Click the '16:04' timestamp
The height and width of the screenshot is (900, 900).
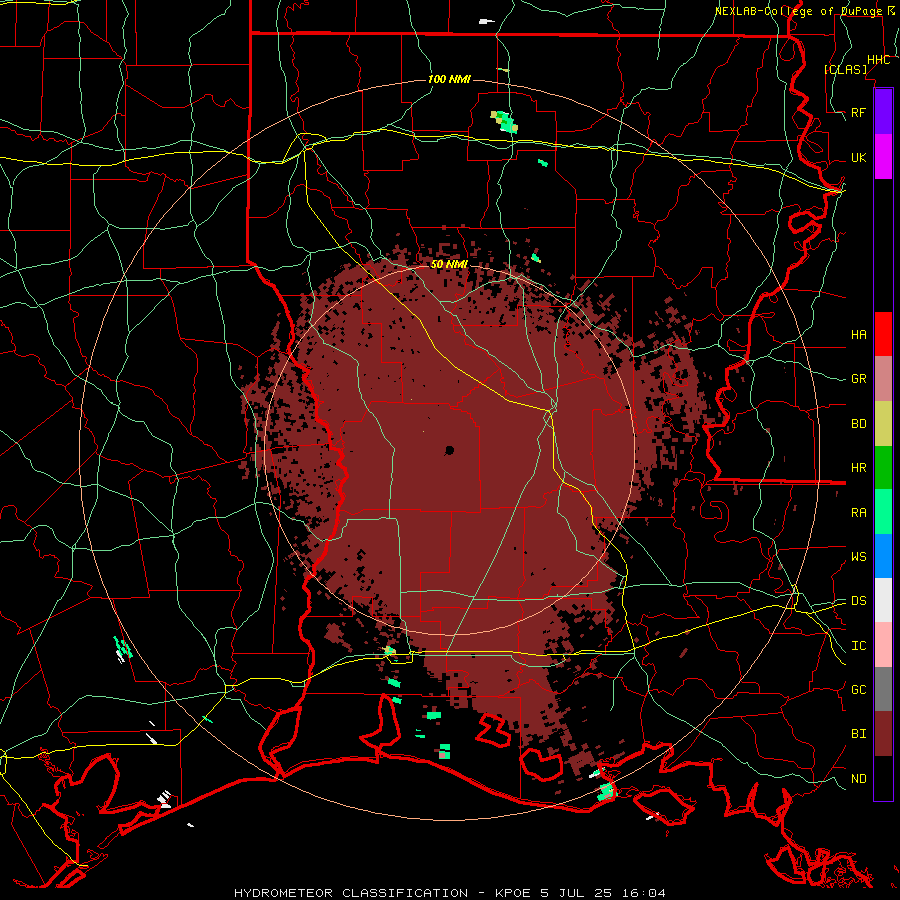(645, 893)
